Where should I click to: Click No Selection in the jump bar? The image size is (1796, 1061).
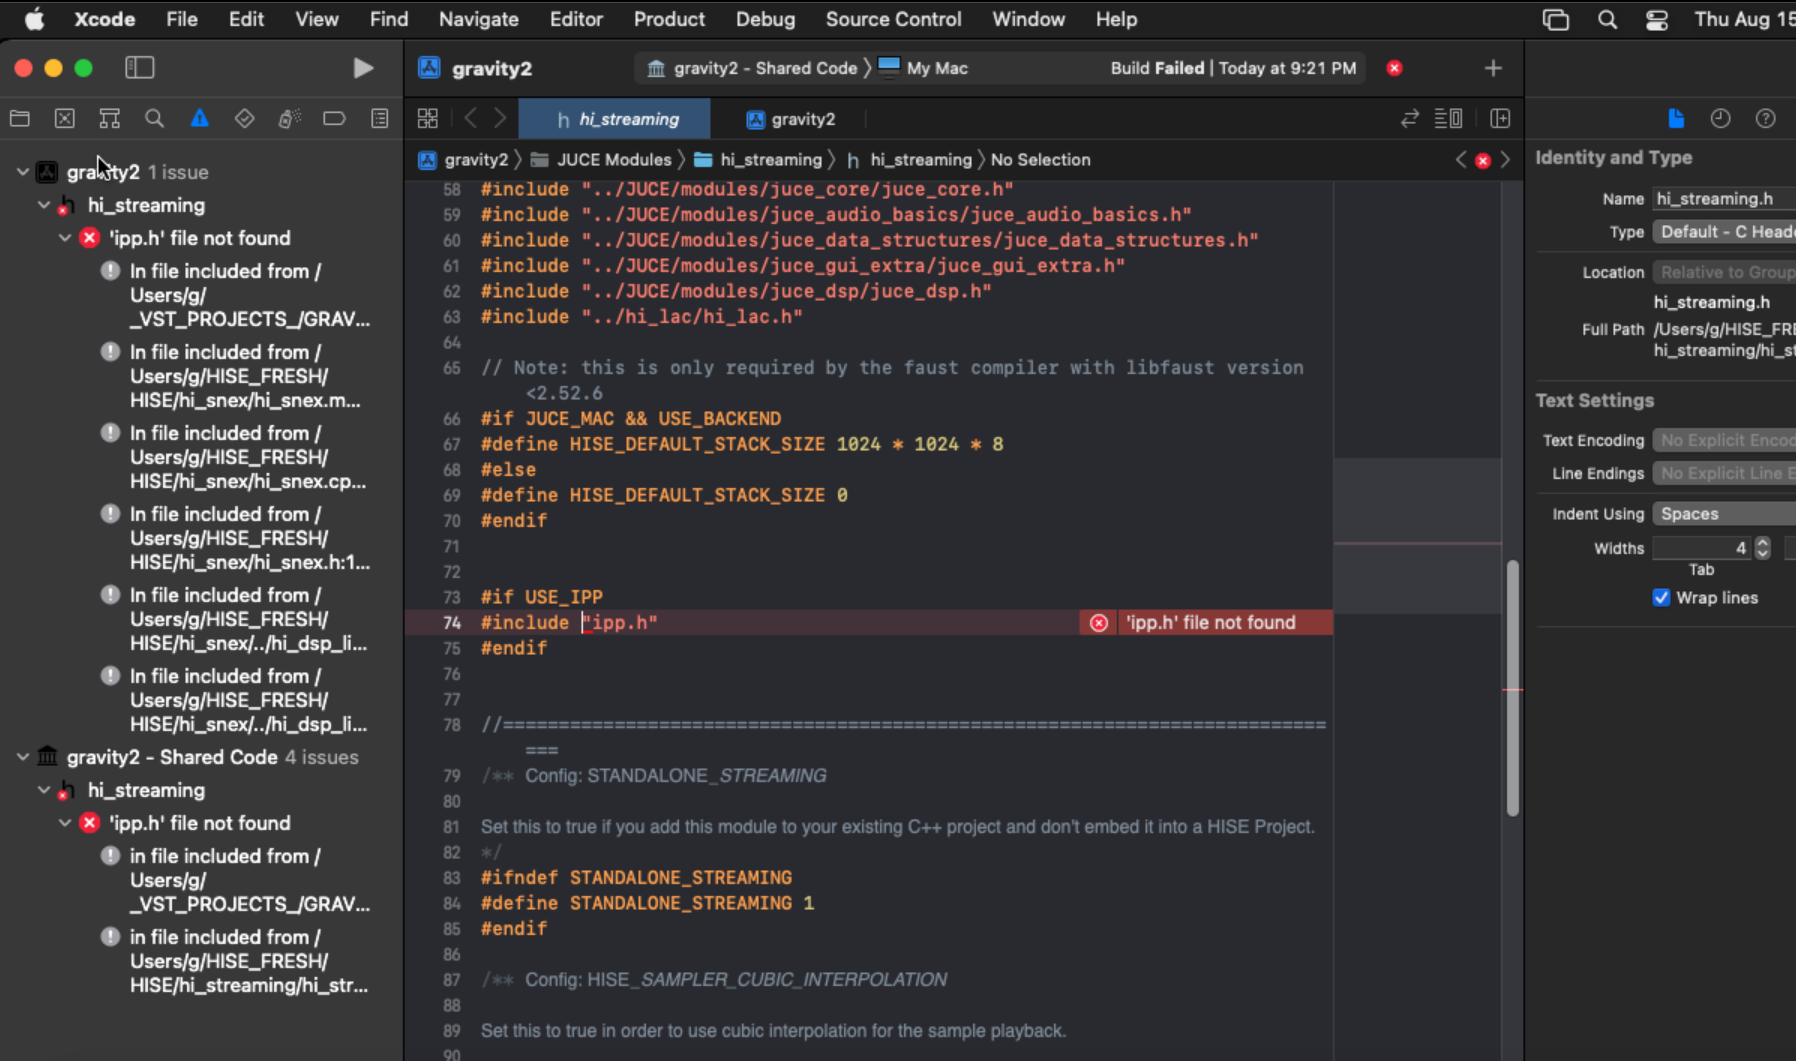point(1040,160)
